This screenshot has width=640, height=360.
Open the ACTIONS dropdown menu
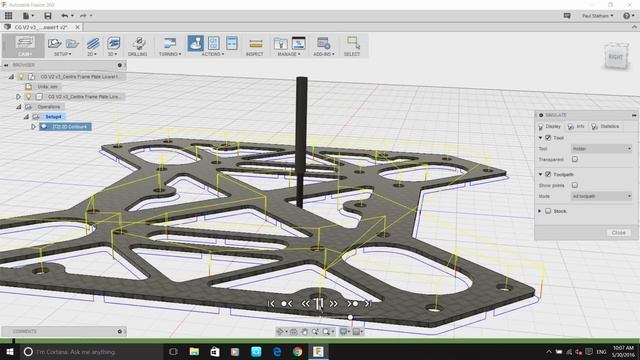pyautogui.click(x=213, y=54)
